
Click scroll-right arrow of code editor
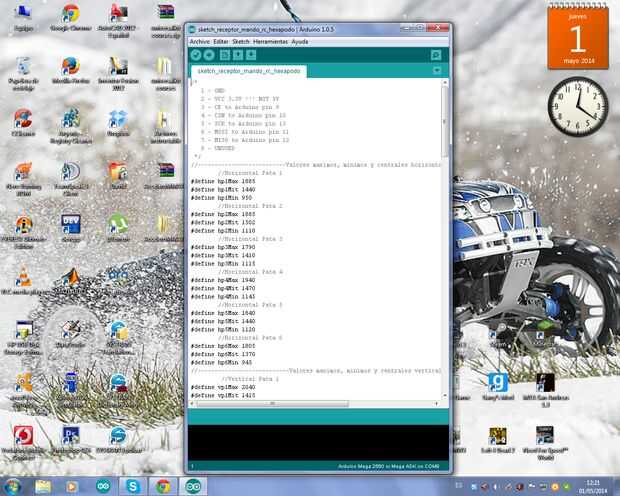437,403
